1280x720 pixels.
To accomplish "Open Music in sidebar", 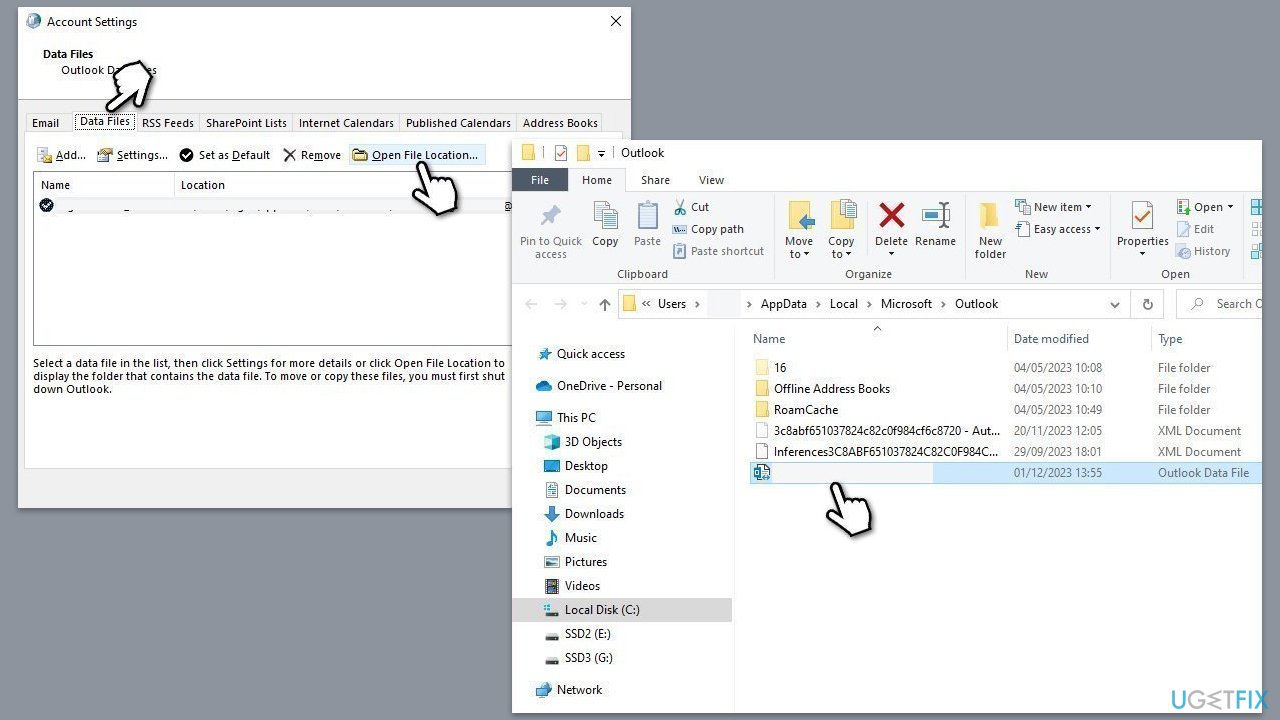I will pyautogui.click(x=580, y=538).
